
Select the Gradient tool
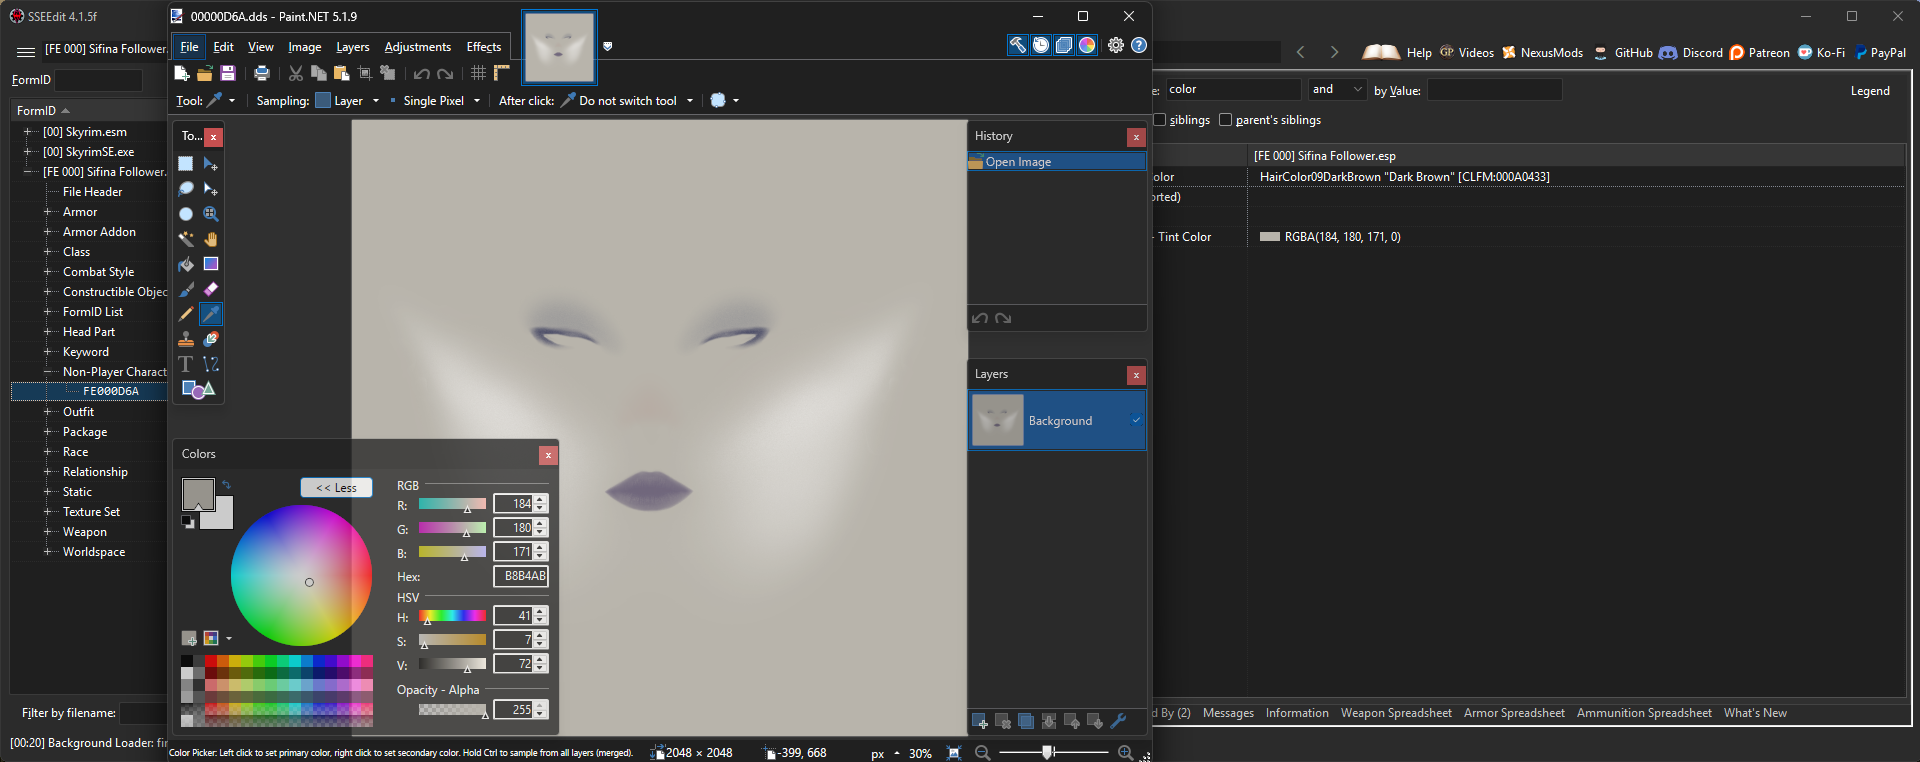tap(211, 264)
